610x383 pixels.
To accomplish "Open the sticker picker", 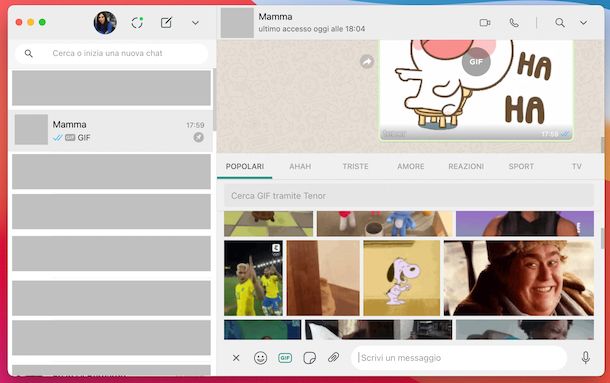I will tap(309, 358).
